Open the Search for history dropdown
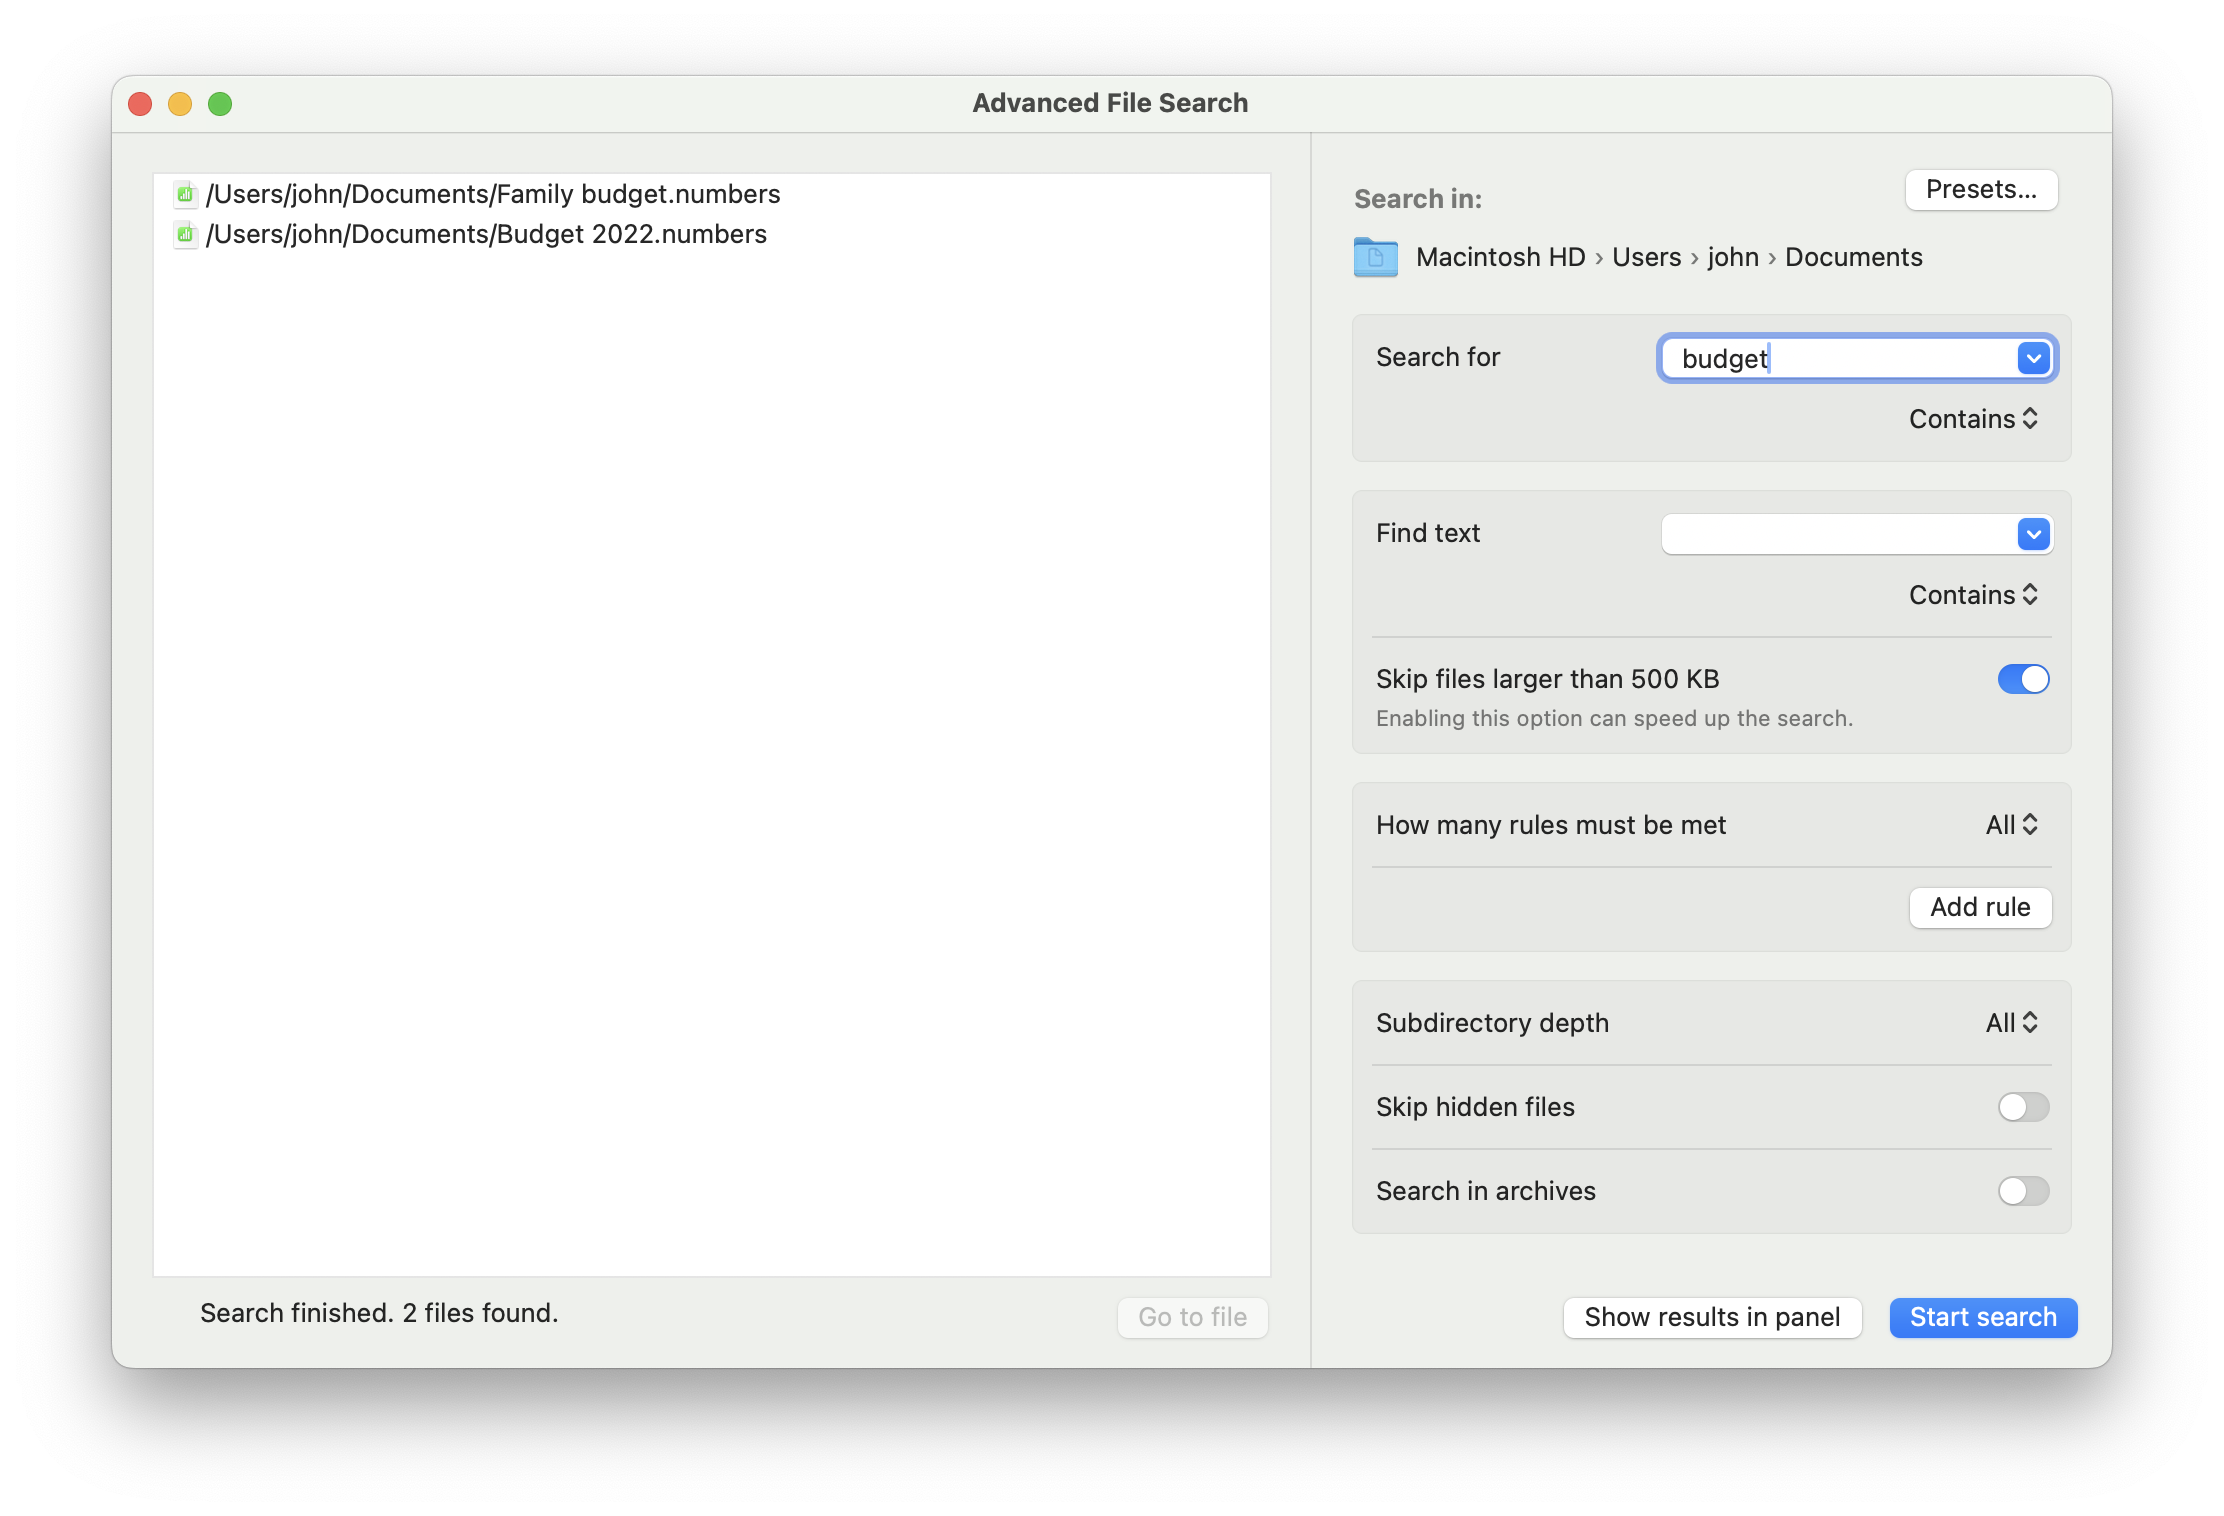 pyautogui.click(x=2034, y=358)
